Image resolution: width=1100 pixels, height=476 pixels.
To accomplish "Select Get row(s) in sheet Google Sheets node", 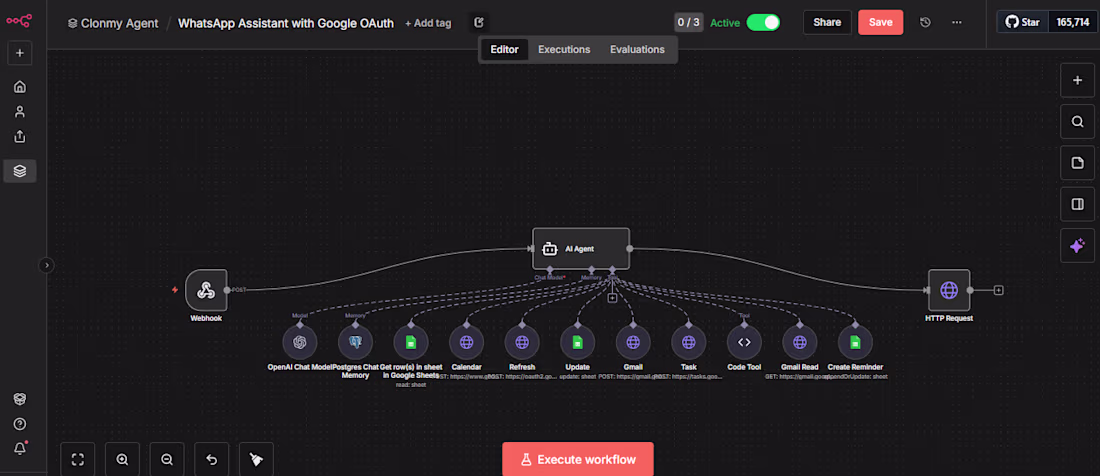I will click(x=411, y=342).
